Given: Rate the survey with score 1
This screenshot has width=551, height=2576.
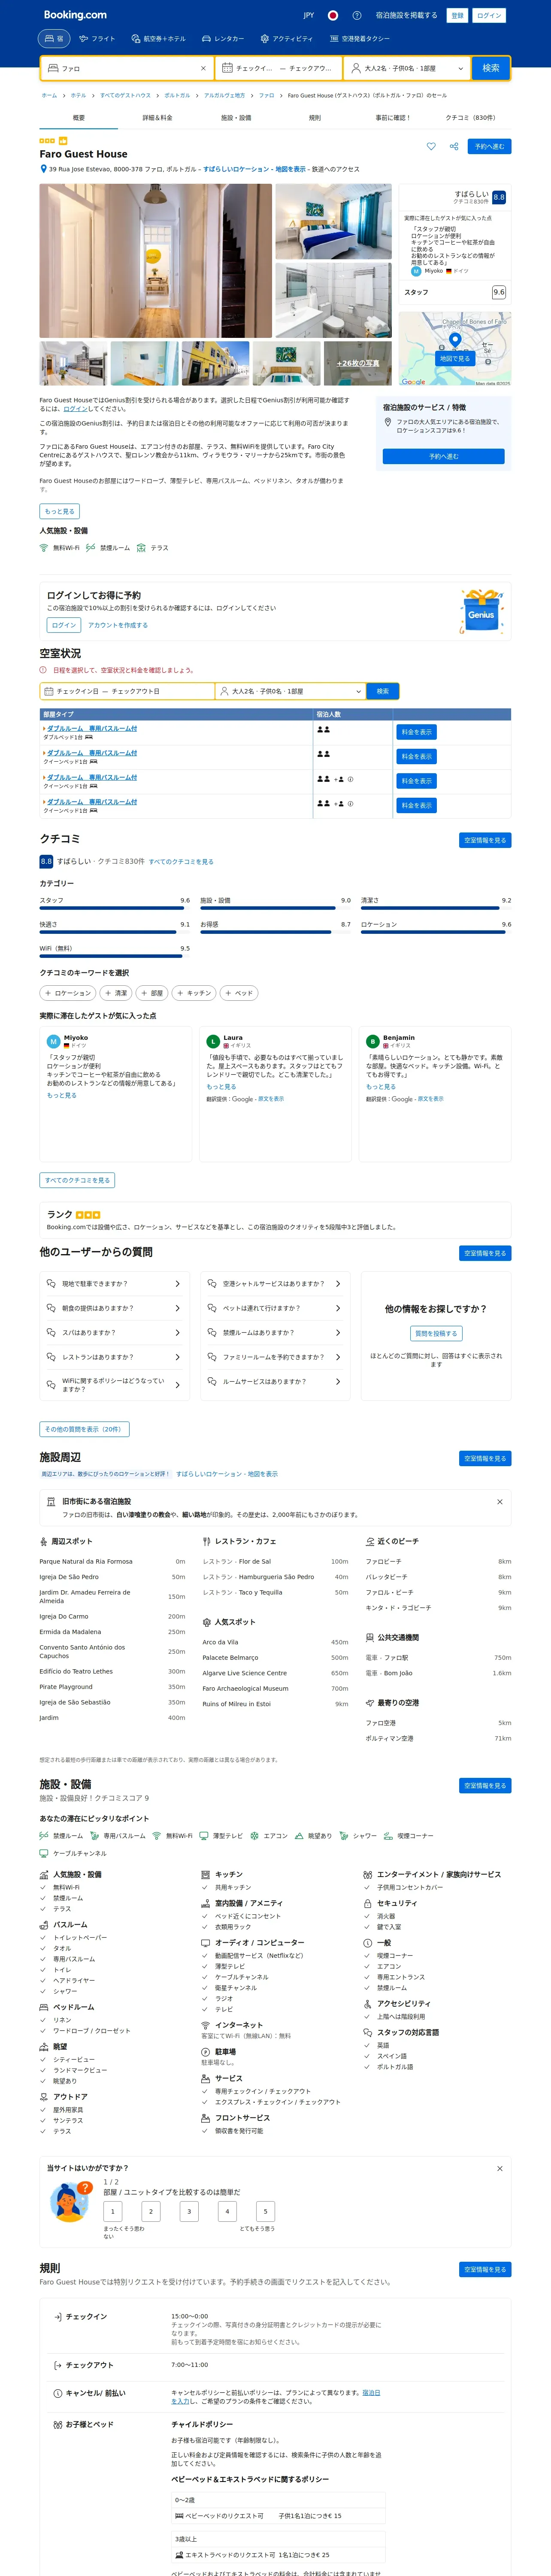Looking at the screenshot, I should pyautogui.click(x=113, y=2211).
